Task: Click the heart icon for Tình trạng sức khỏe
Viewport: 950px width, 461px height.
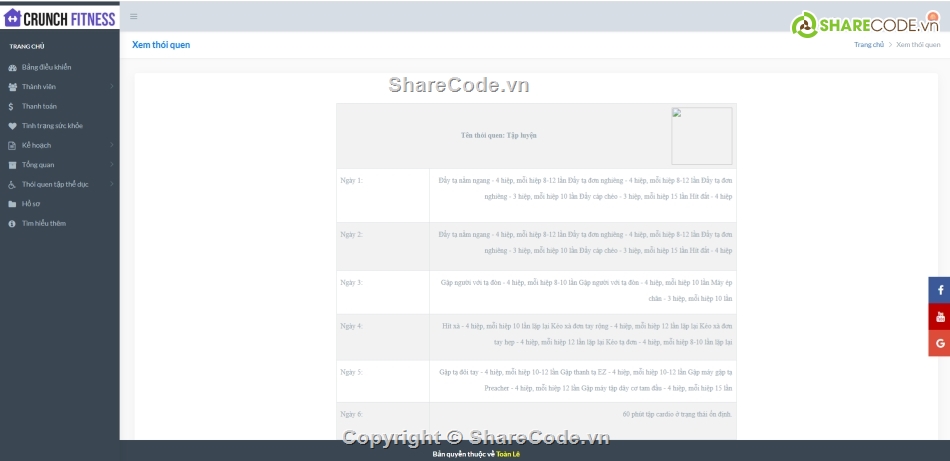Action: pyautogui.click(x=12, y=126)
